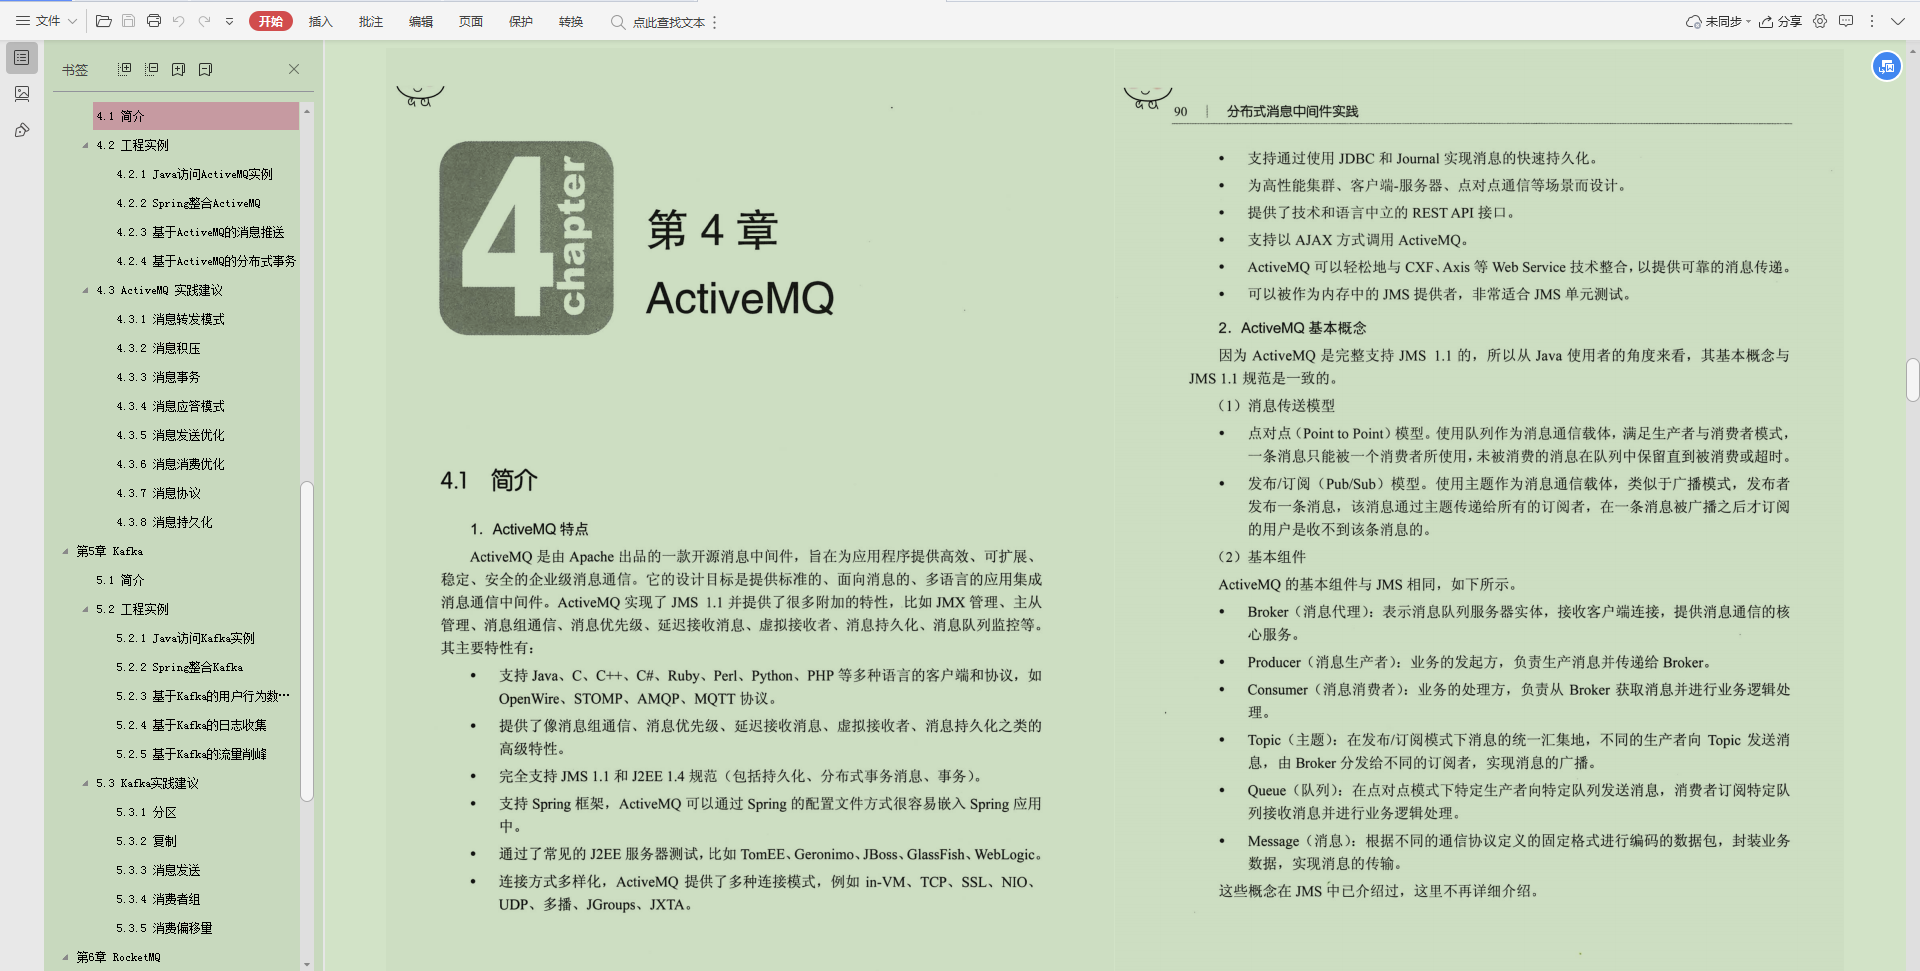The width and height of the screenshot is (1920, 971).
Task: Collapse the 5.3 Kafka实践建议 bookmark node
Action: click(x=86, y=783)
